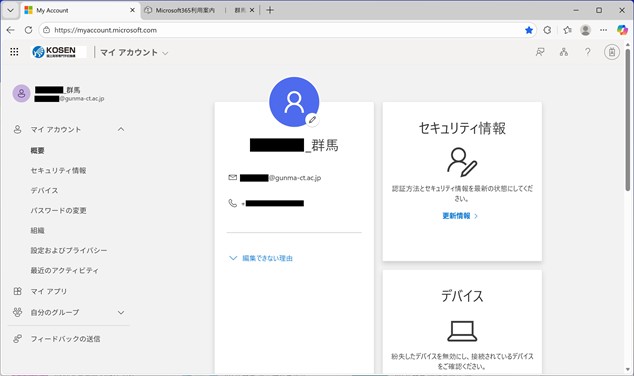Click the フィードバックの送信 icon

17,339
